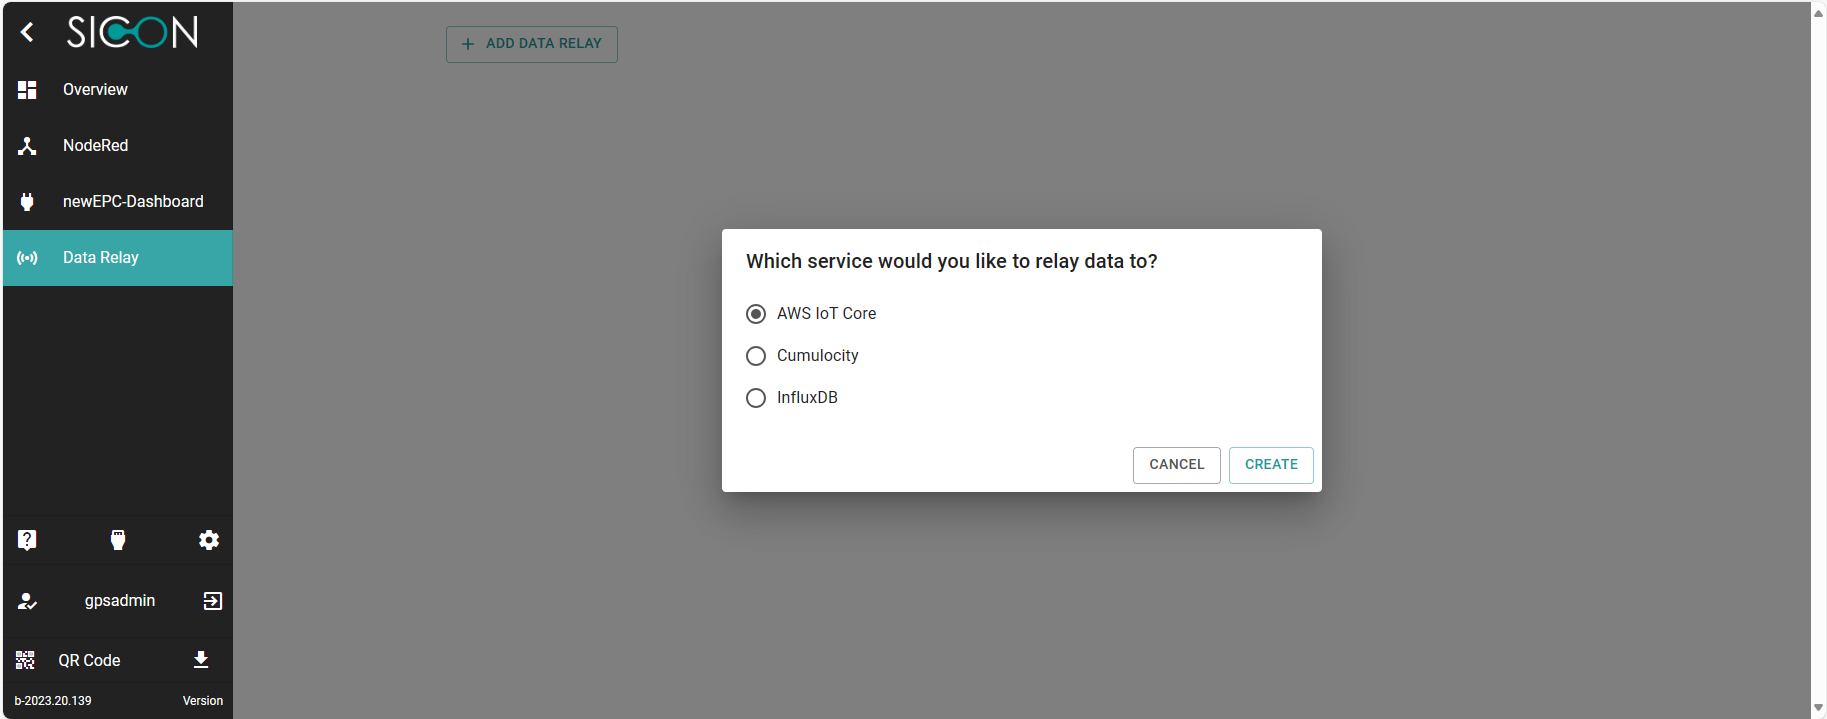Click the logout icon next to gpsadmin
This screenshot has height=719, width=1827.
point(212,601)
